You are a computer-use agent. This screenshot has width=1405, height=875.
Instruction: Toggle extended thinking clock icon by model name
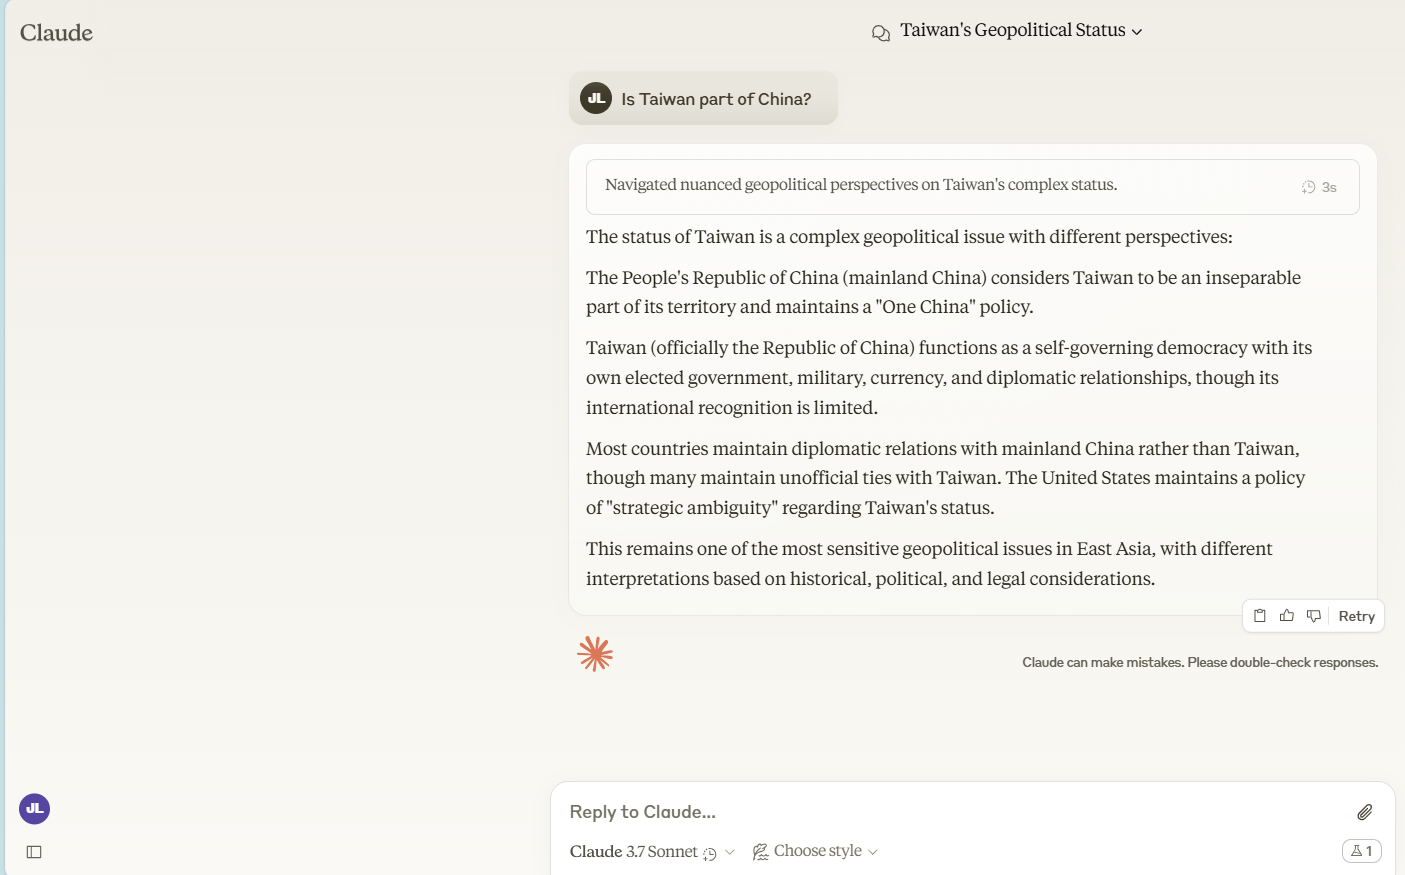coord(710,853)
